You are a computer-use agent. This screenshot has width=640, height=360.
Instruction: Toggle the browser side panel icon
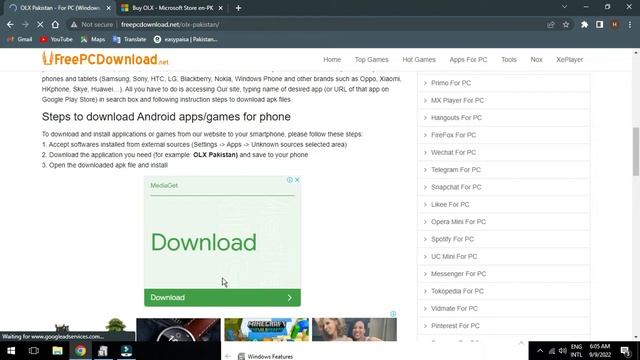[599, 24]
